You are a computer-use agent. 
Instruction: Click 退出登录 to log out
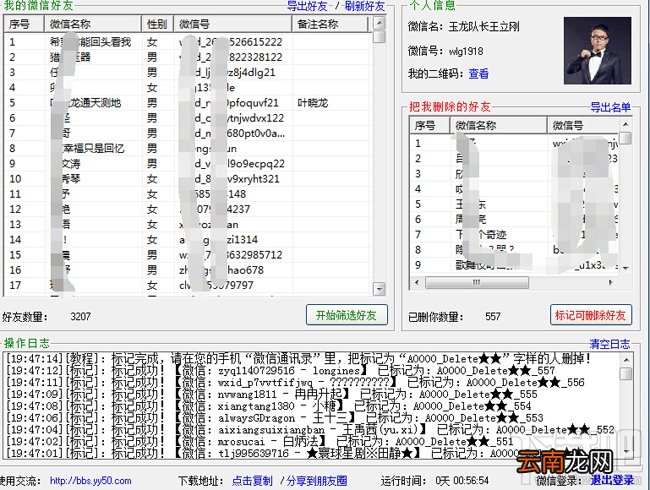click(x=613, y=480)
